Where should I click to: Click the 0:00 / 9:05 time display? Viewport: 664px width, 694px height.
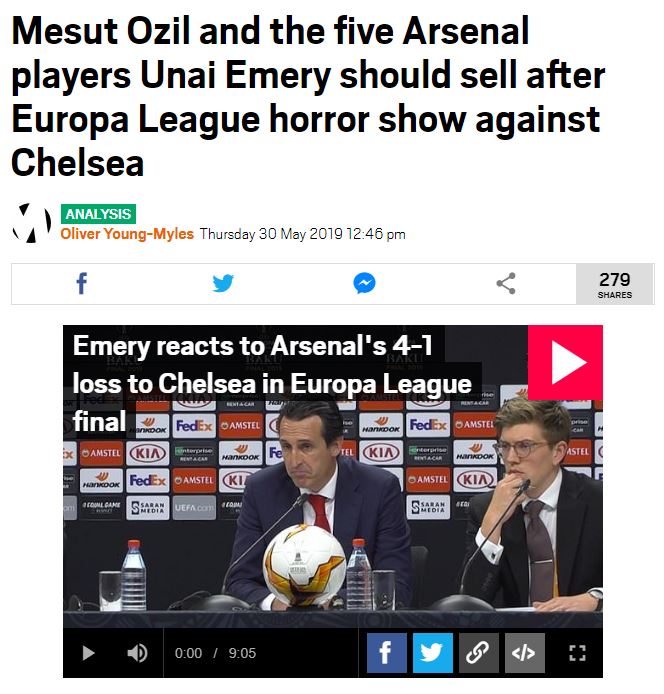pyautogui.click(x=215, y=653)
